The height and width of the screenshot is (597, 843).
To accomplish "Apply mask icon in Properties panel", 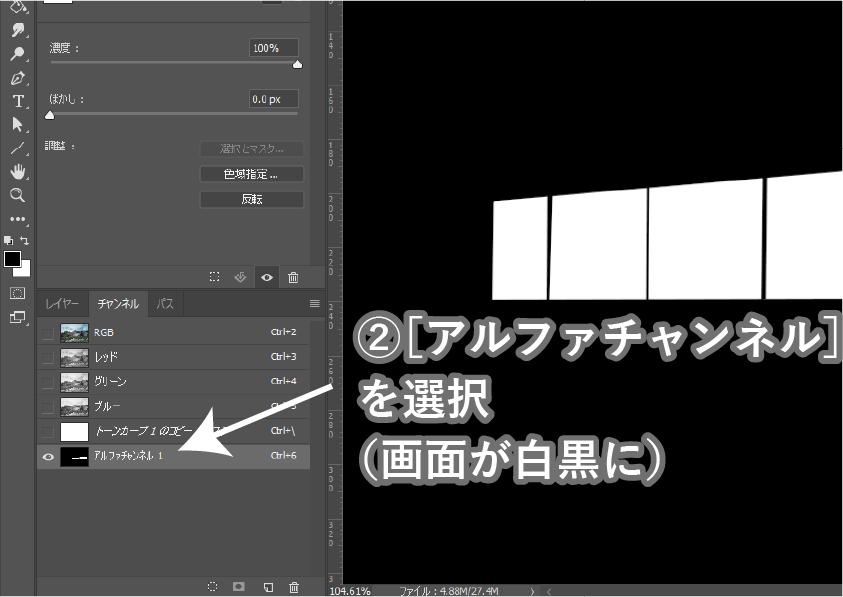I will click(240, 277).
